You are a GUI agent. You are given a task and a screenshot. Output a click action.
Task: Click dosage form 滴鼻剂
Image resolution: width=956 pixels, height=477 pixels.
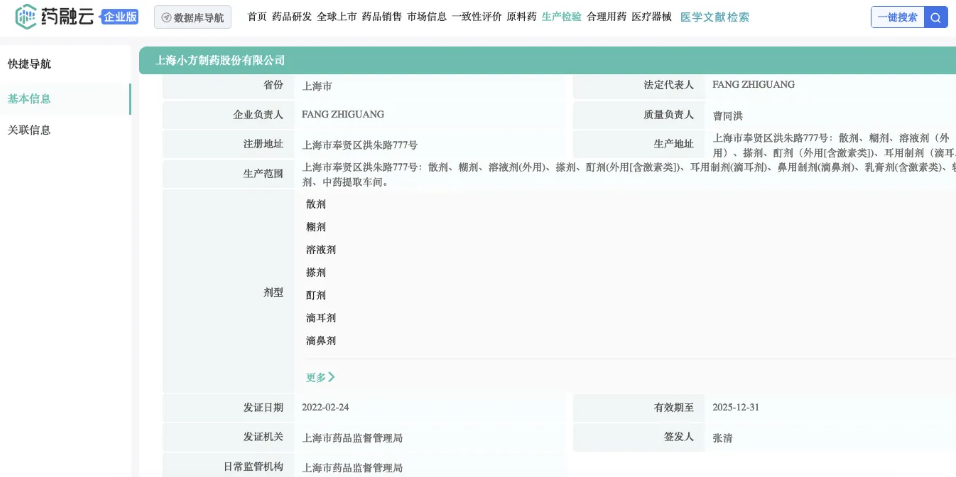pyautogui.click(x=321, y=340)
